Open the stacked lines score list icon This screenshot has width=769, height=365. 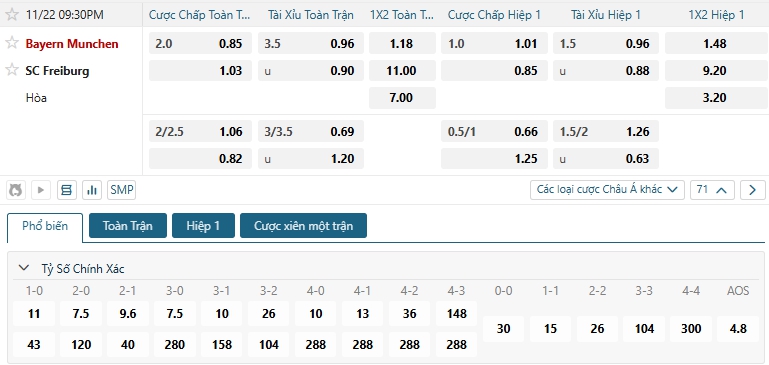[67, 190]
